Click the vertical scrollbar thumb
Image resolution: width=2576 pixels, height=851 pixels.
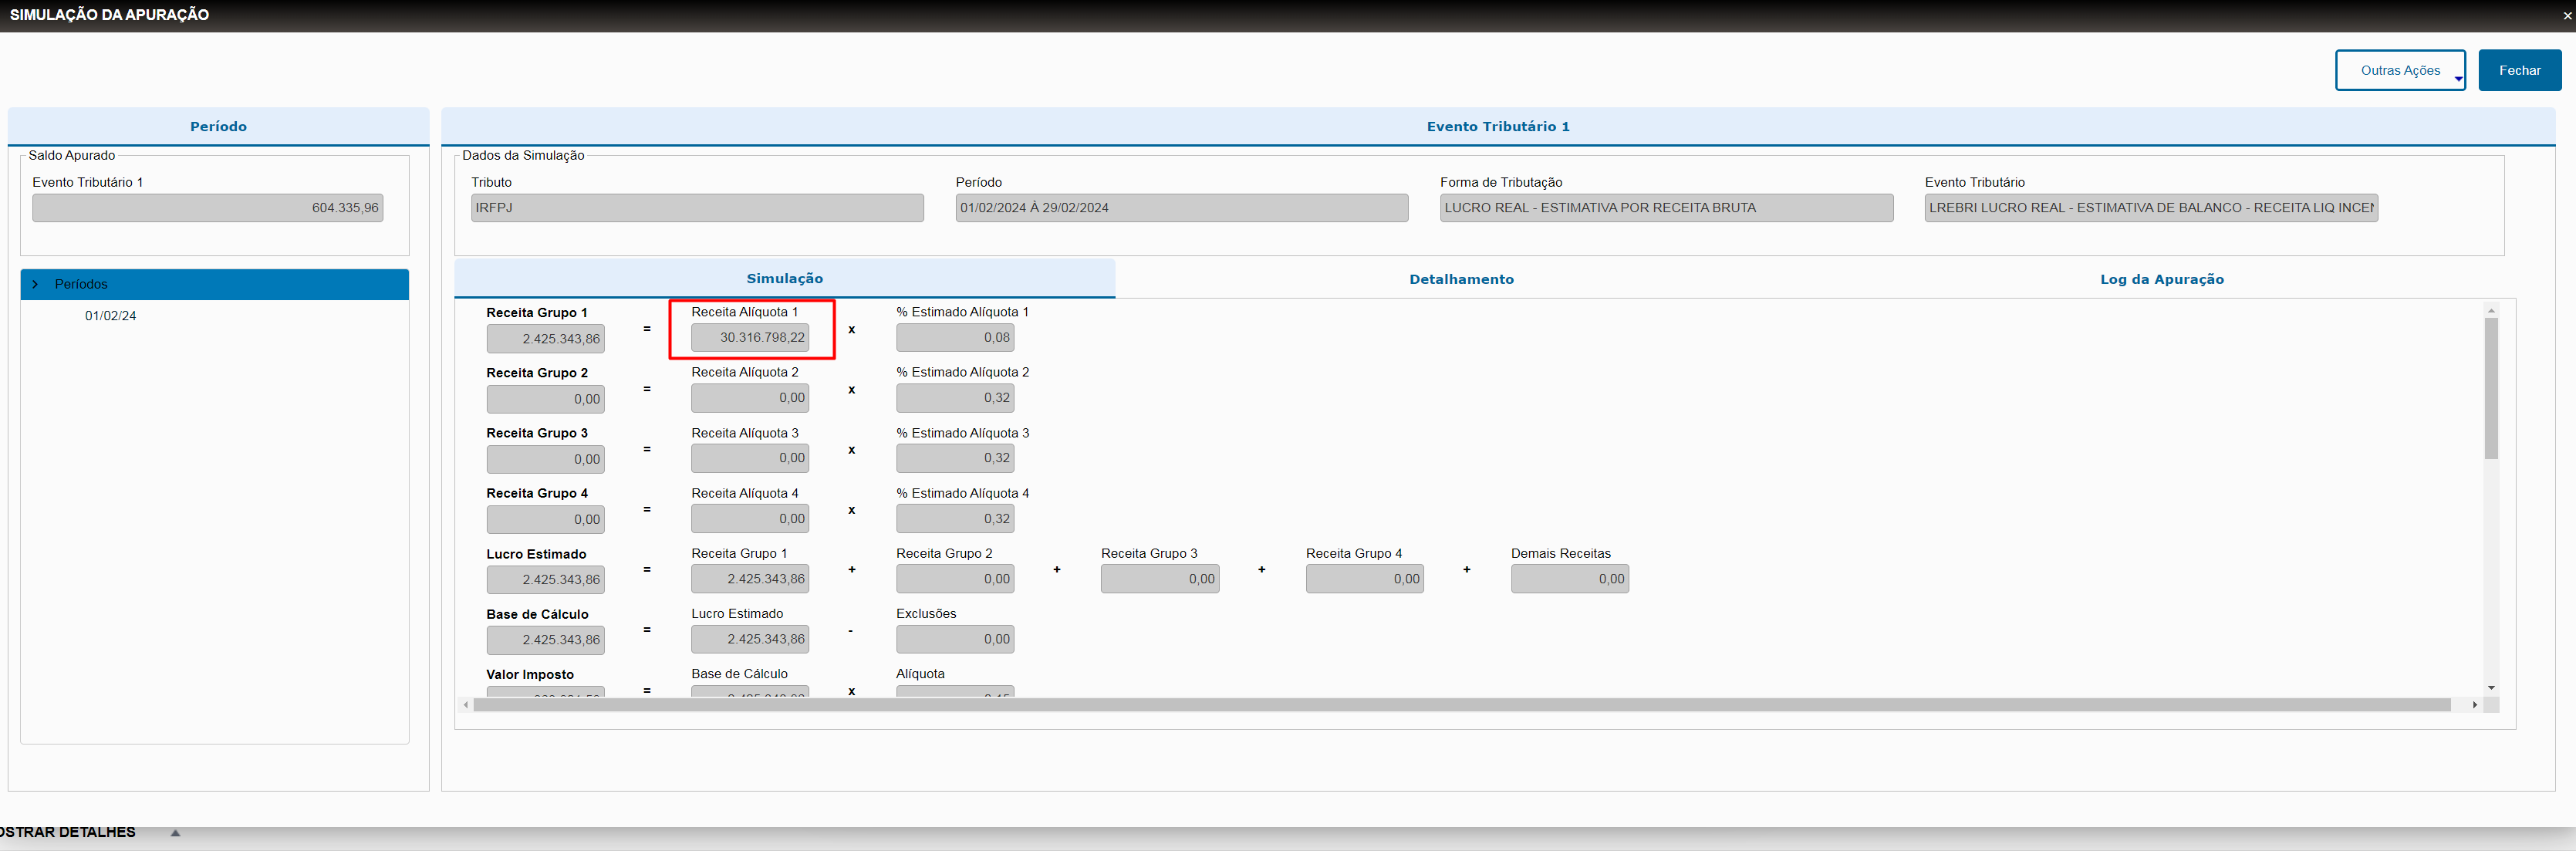2490,388
